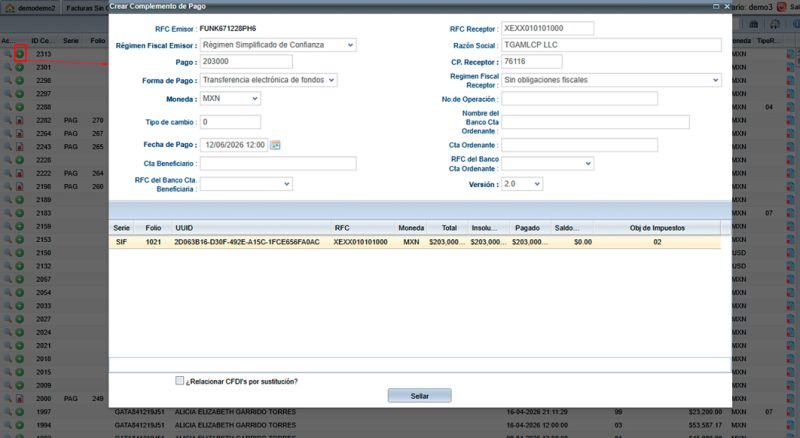This screenshot has width=800, height=438.
Task: Switch to Facturas Sin tab
Action: pyautogui.click(x=85, y=8)
